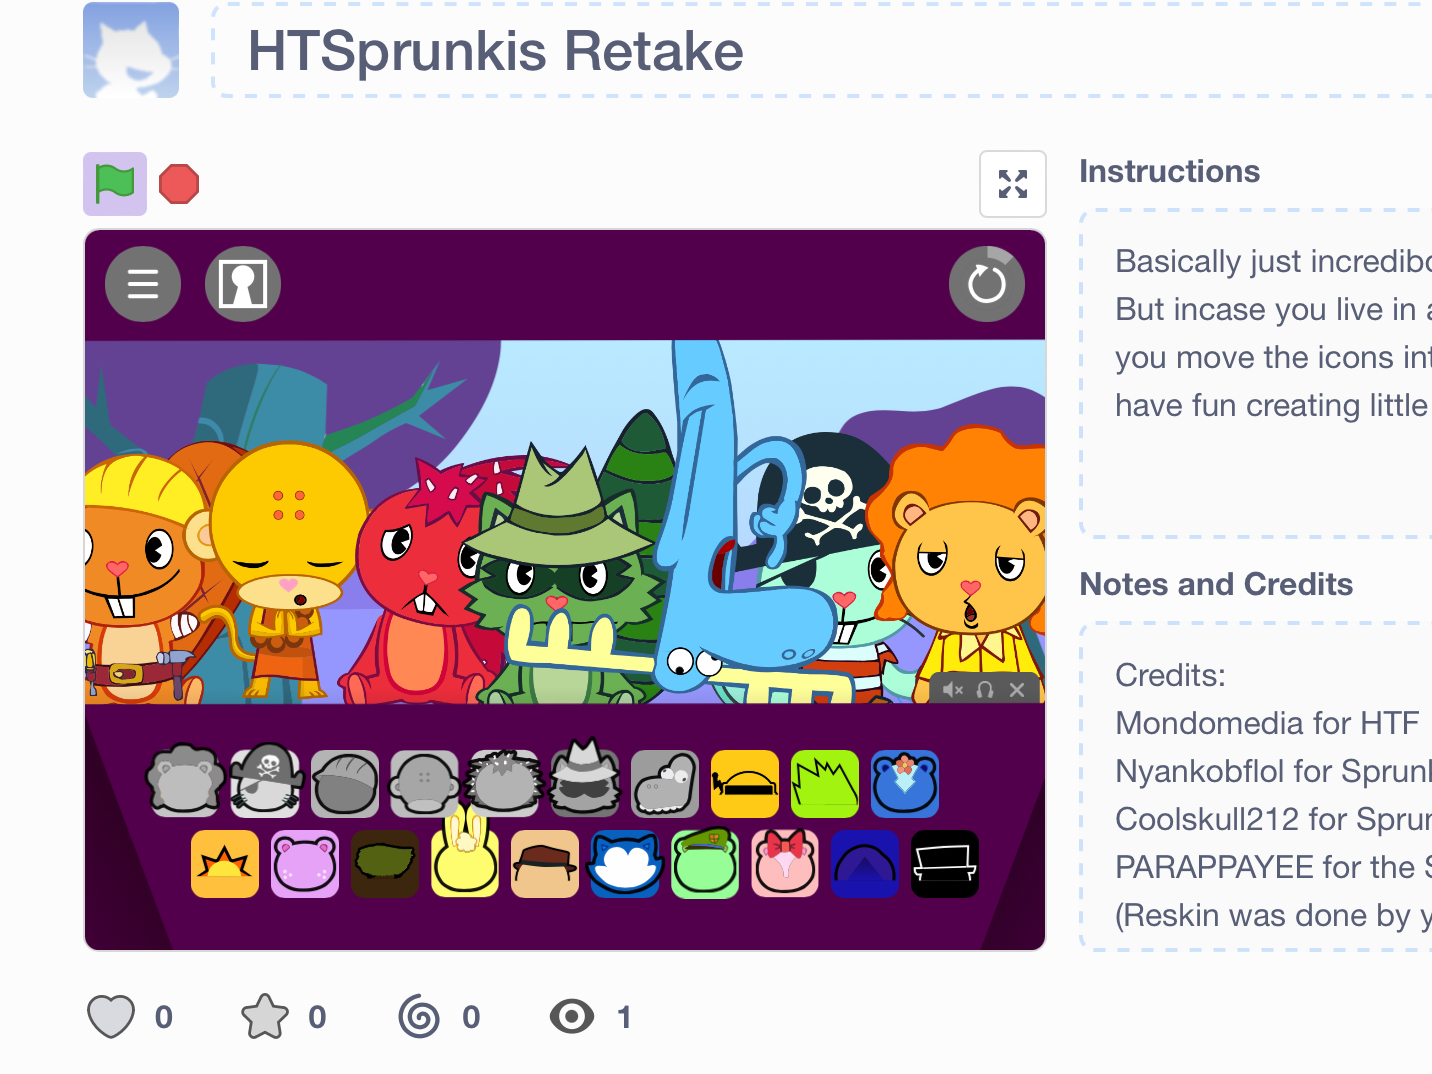Select the gray monkey head icon
This screenshot has height=1074, width=1432.
coord(425,784)
